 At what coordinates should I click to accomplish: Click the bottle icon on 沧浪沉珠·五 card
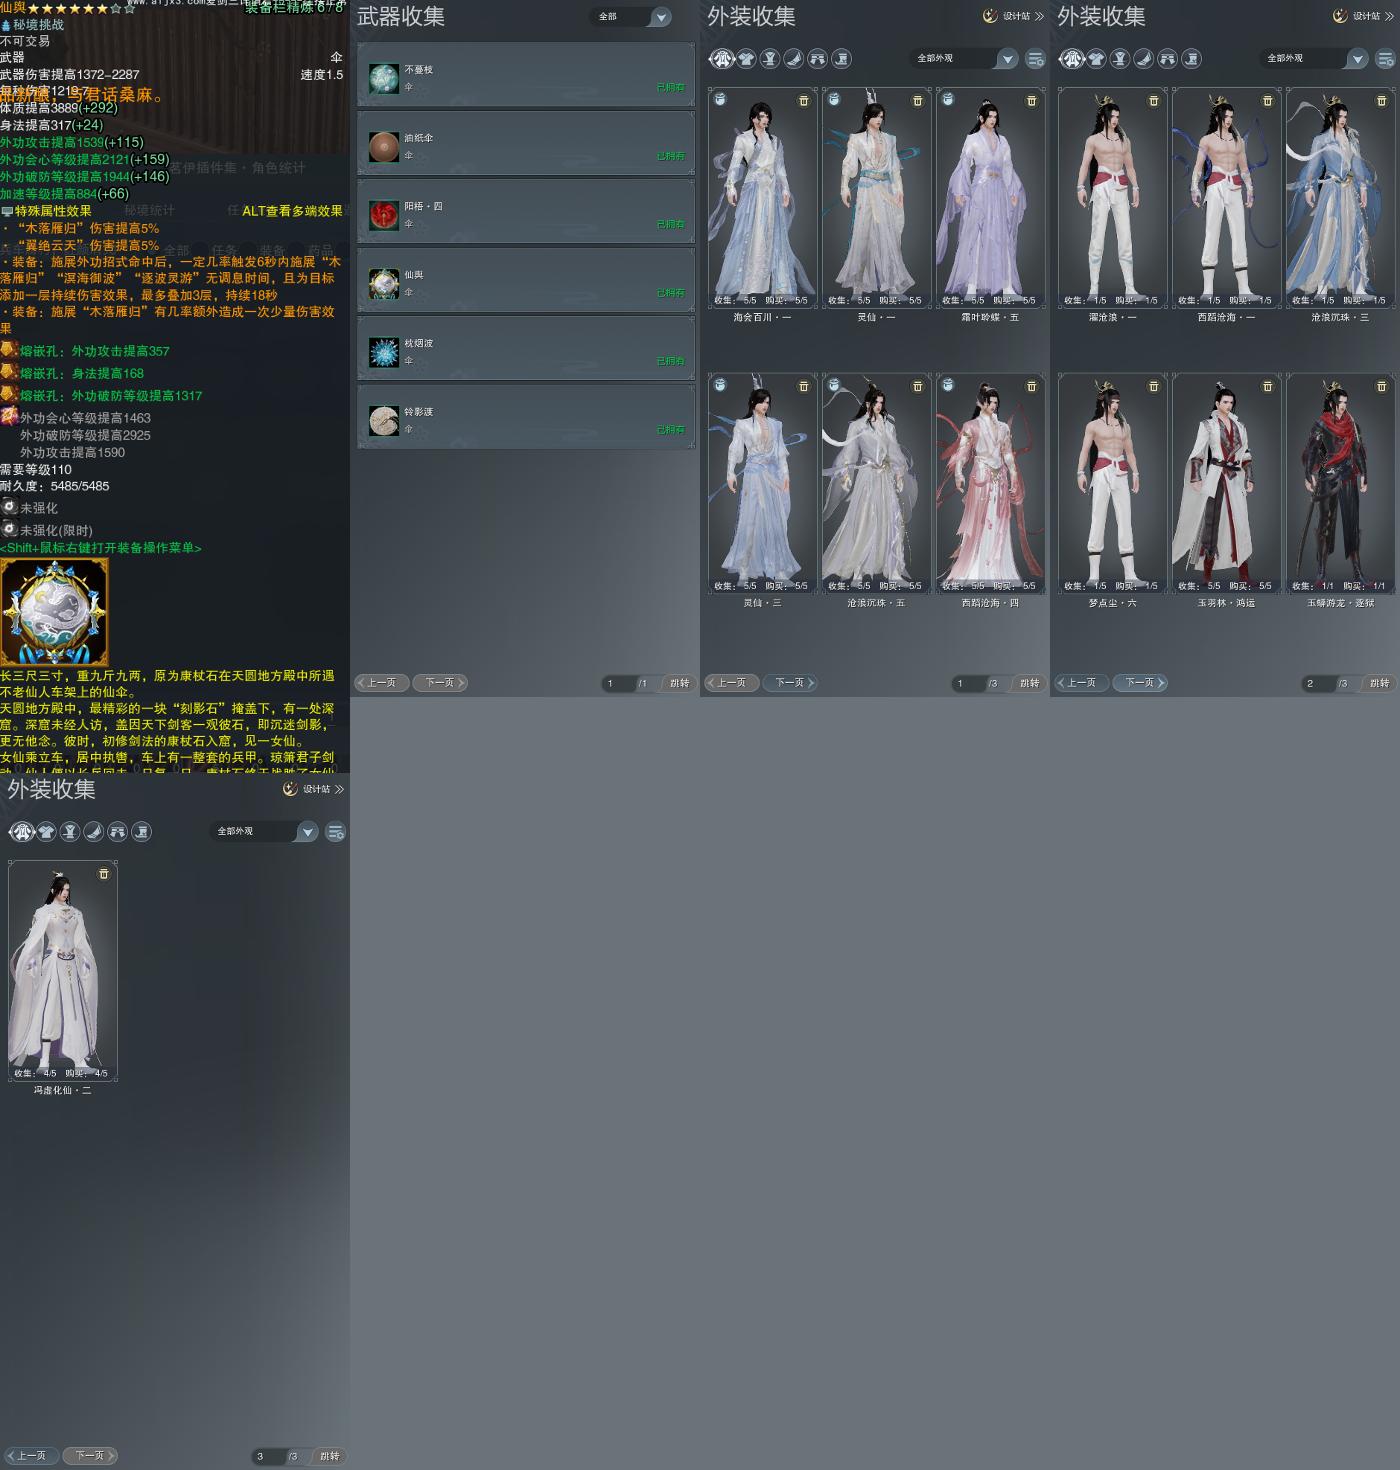click(834, 385)
